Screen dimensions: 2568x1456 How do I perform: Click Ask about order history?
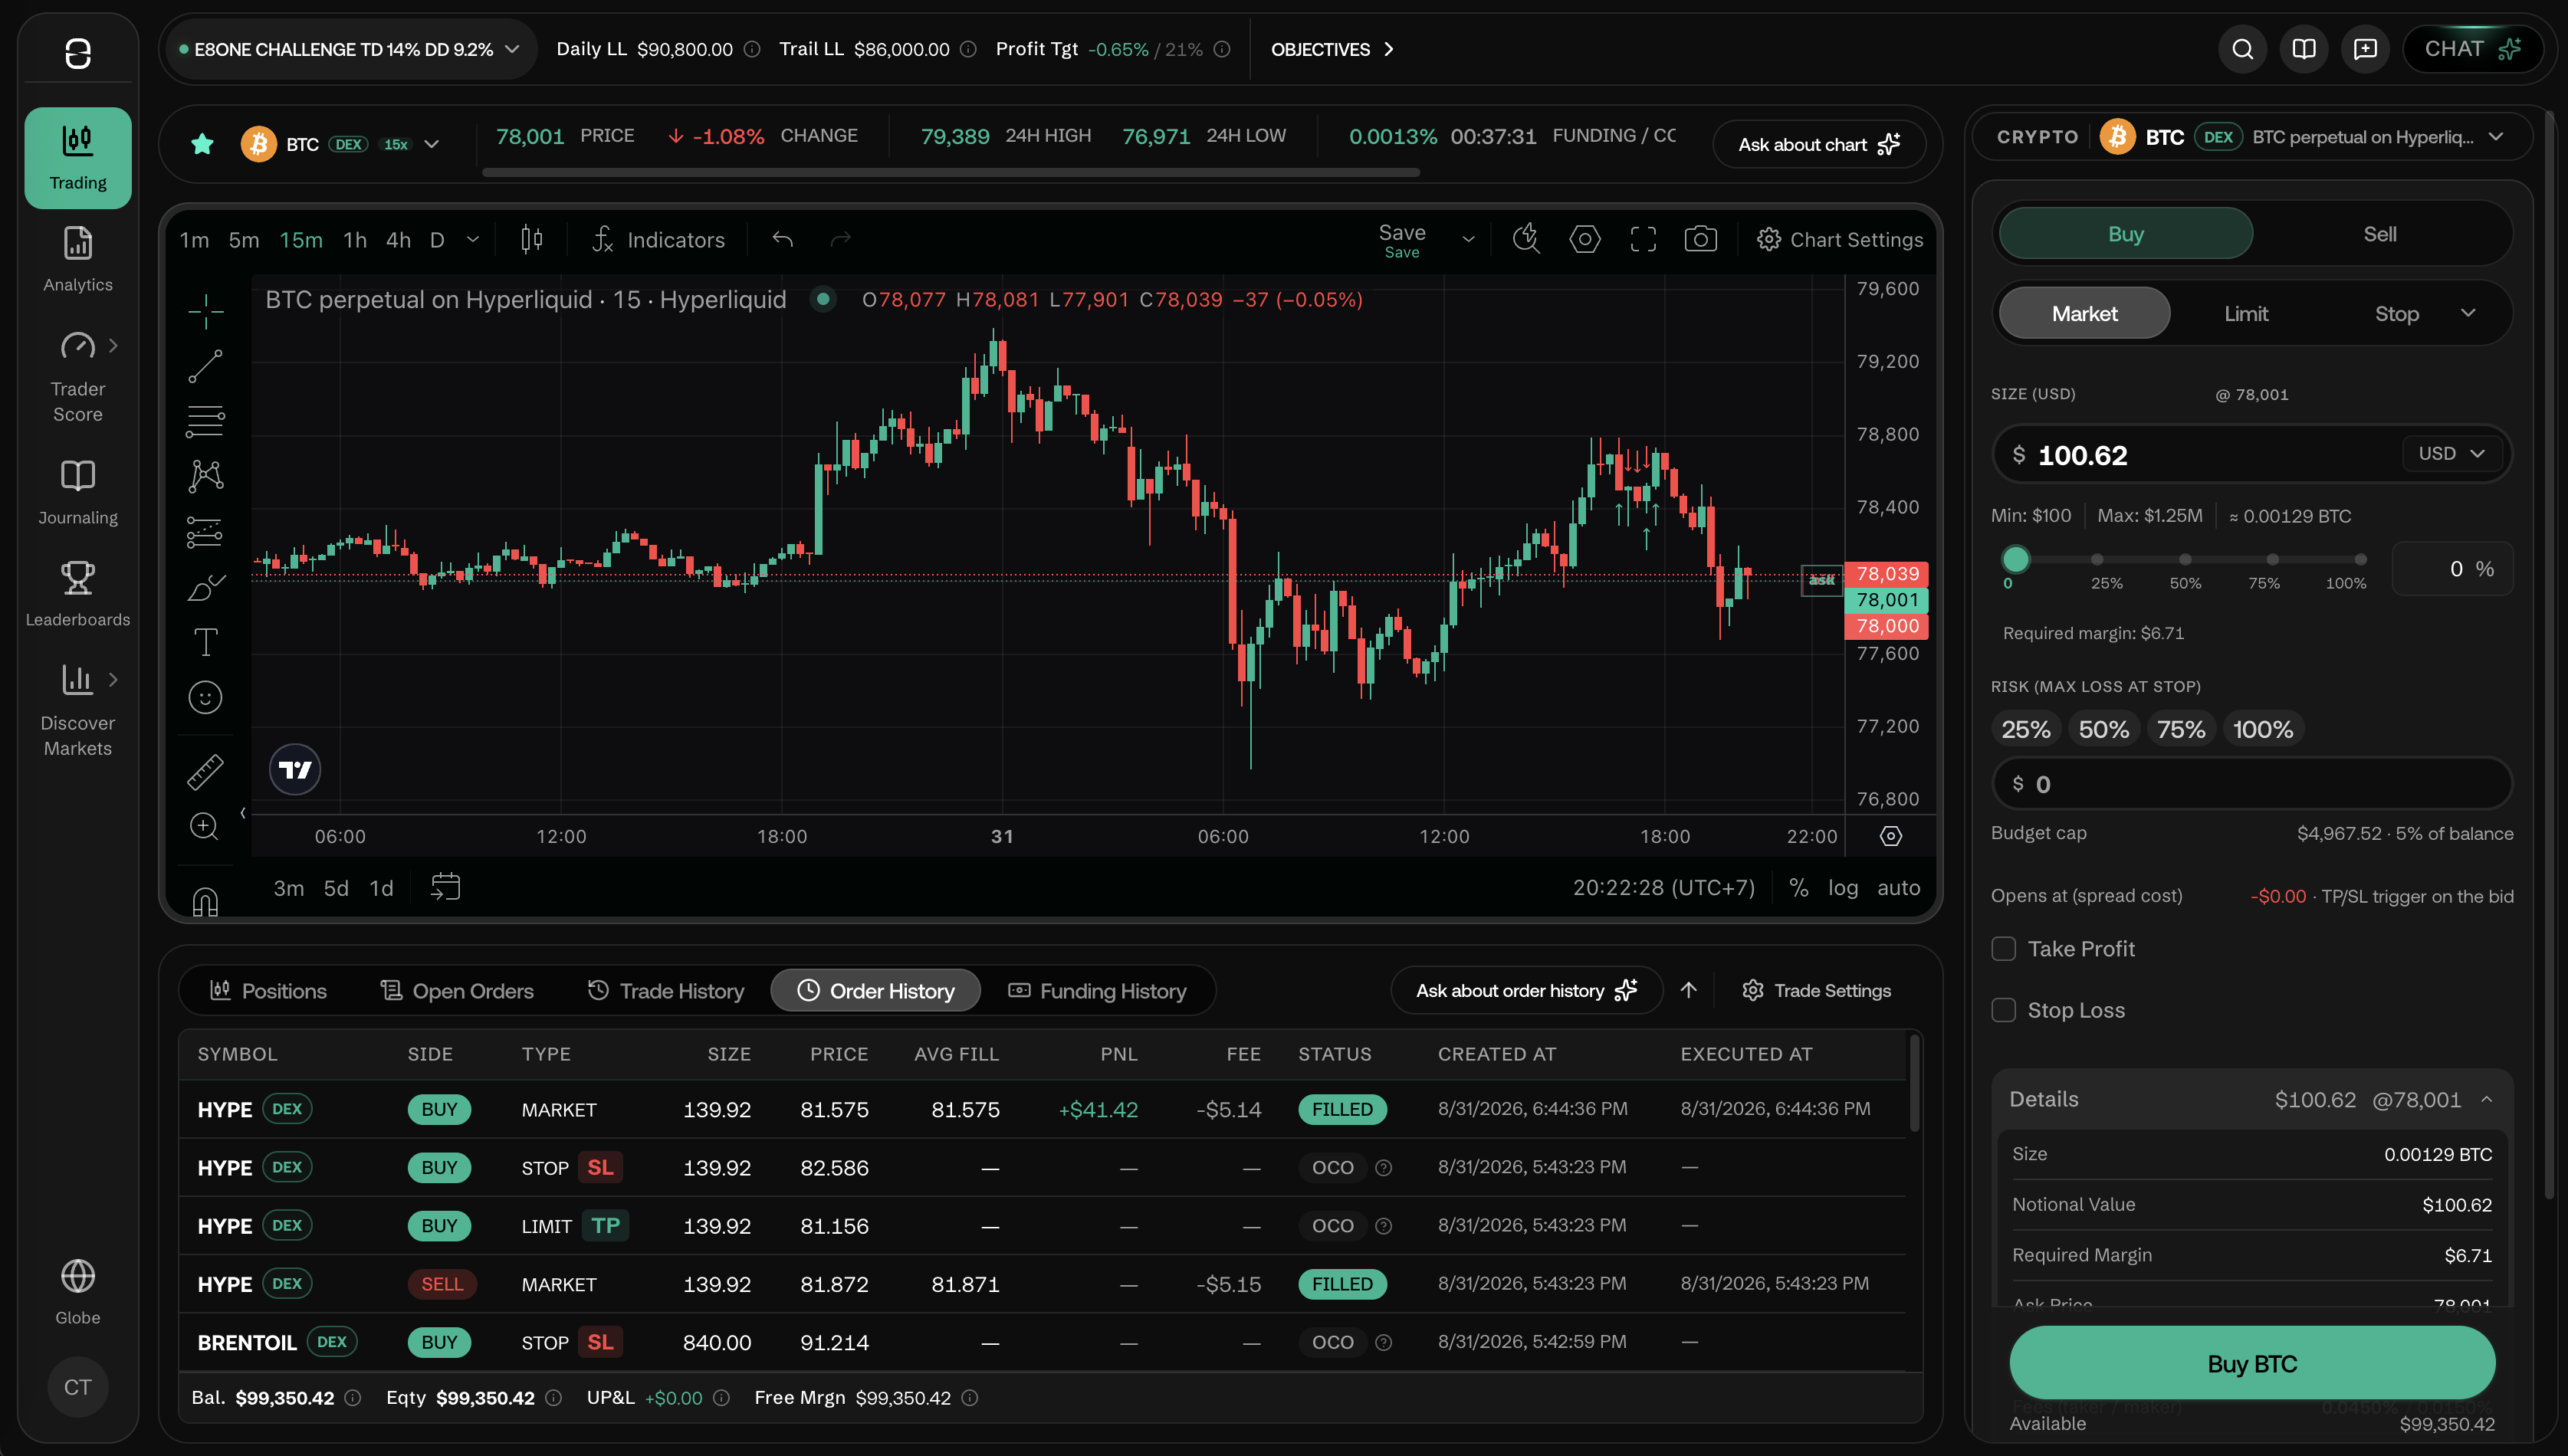click(1526, 991)
